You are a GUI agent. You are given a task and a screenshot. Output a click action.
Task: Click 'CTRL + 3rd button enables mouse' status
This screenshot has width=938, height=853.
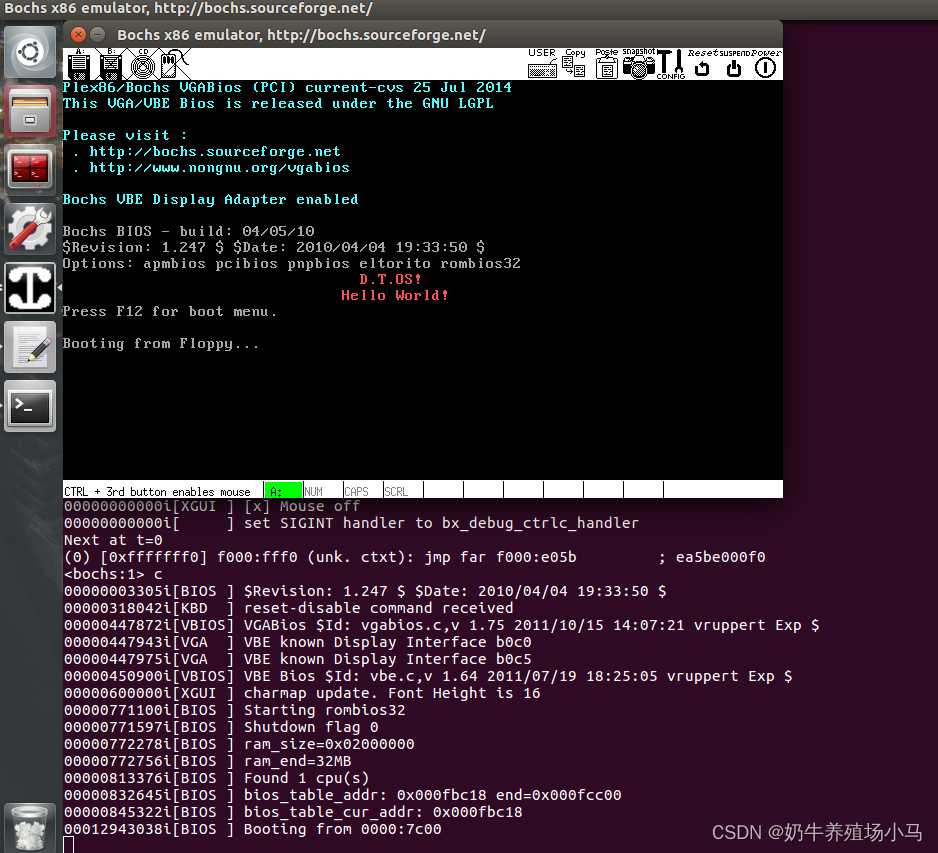point(157,491)
